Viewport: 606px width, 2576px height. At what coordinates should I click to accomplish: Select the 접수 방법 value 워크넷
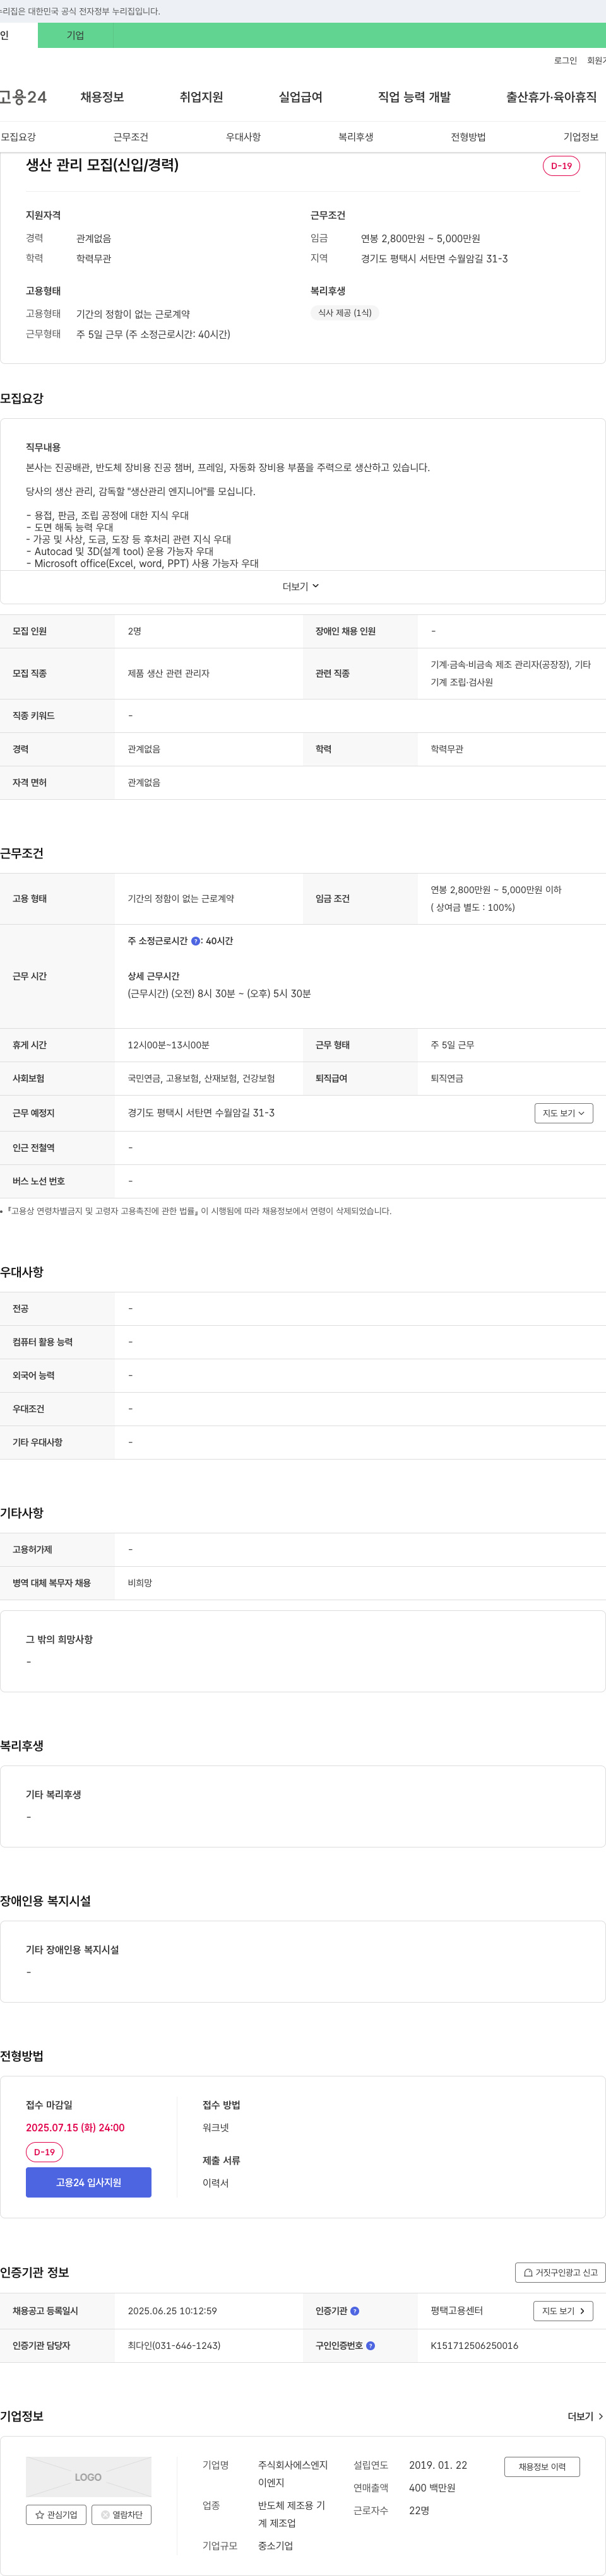pyautogui.click(x=216, y=2128)
